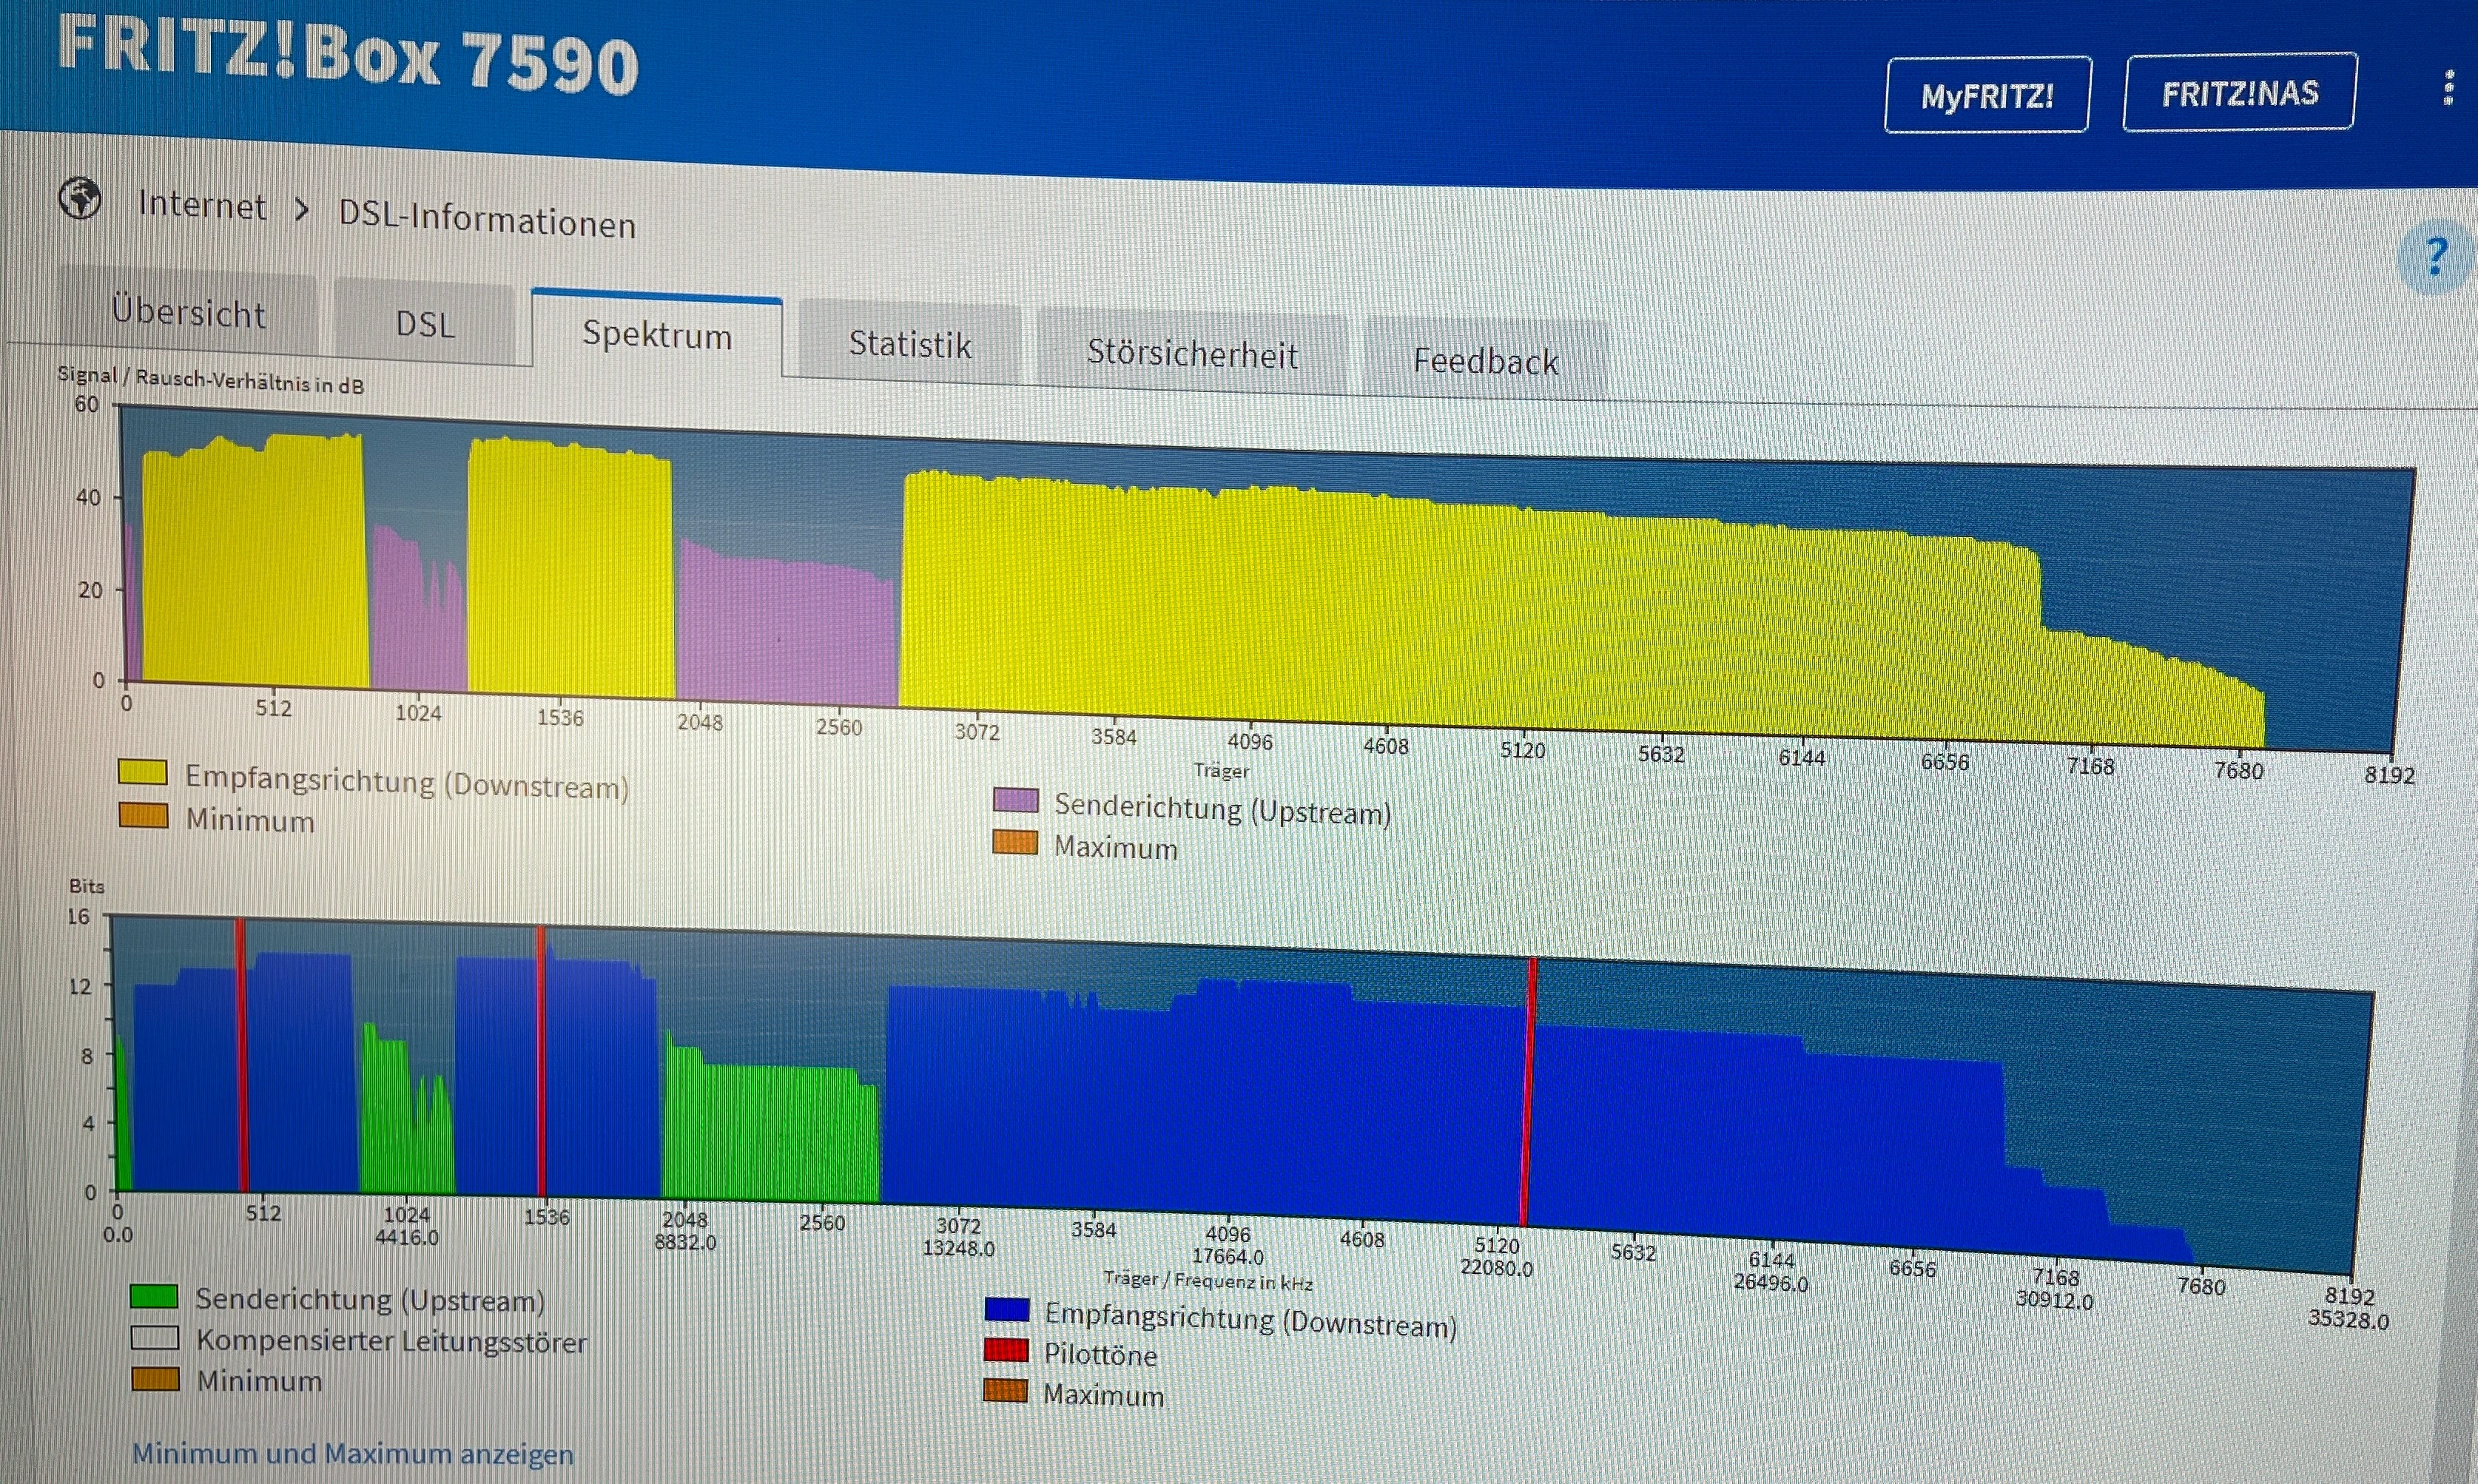Screen dimensions: 2478x1484
Task: Open the three-dot menu icon
Action: click(x=2448, y=88)
